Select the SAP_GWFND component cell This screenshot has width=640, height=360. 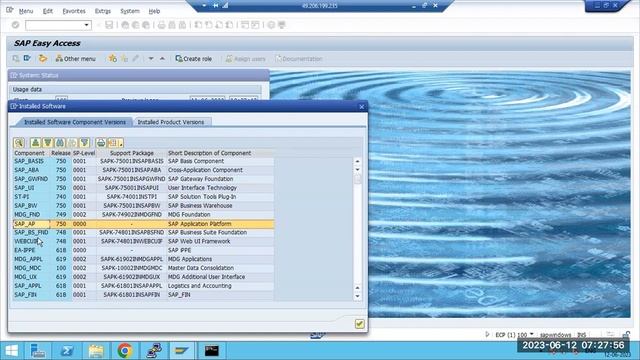click(31, 179)
